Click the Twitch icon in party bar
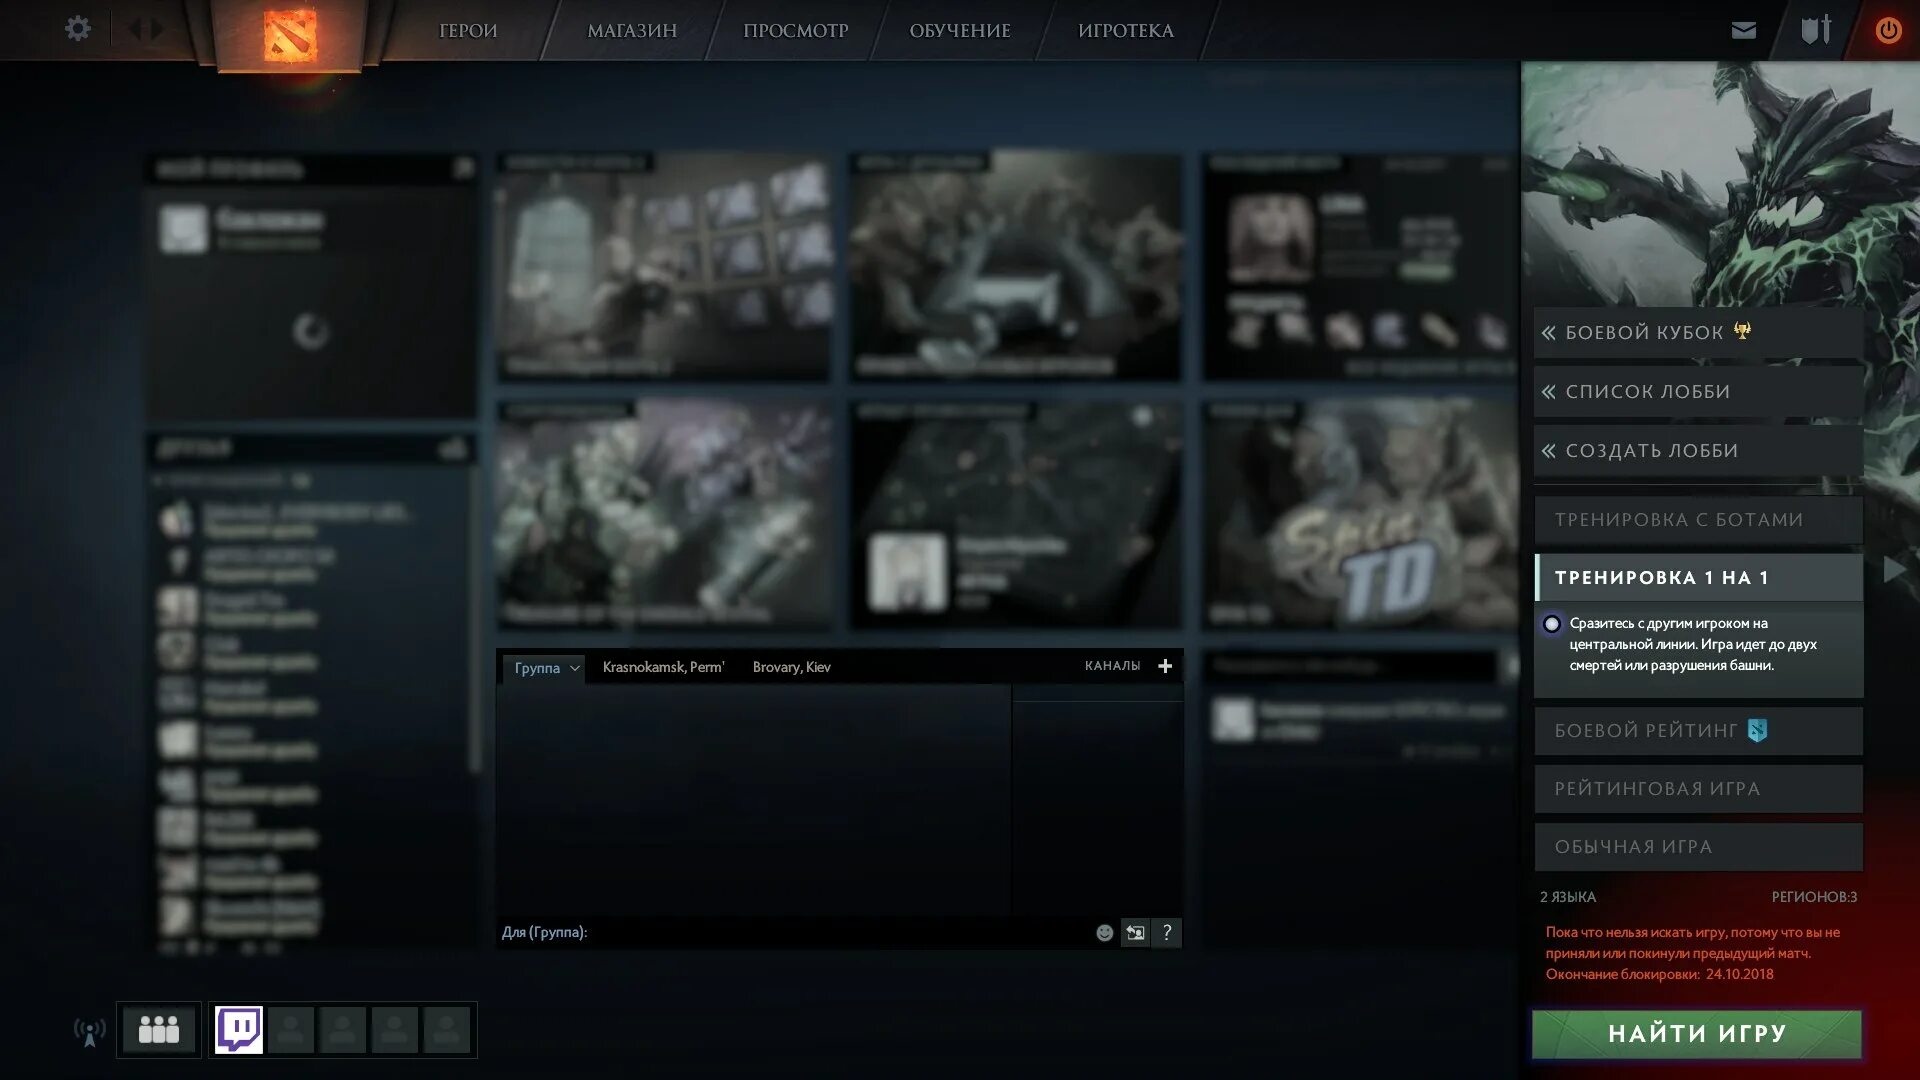Viewport: 1920px width, 1080px height. pos(239,1029)
